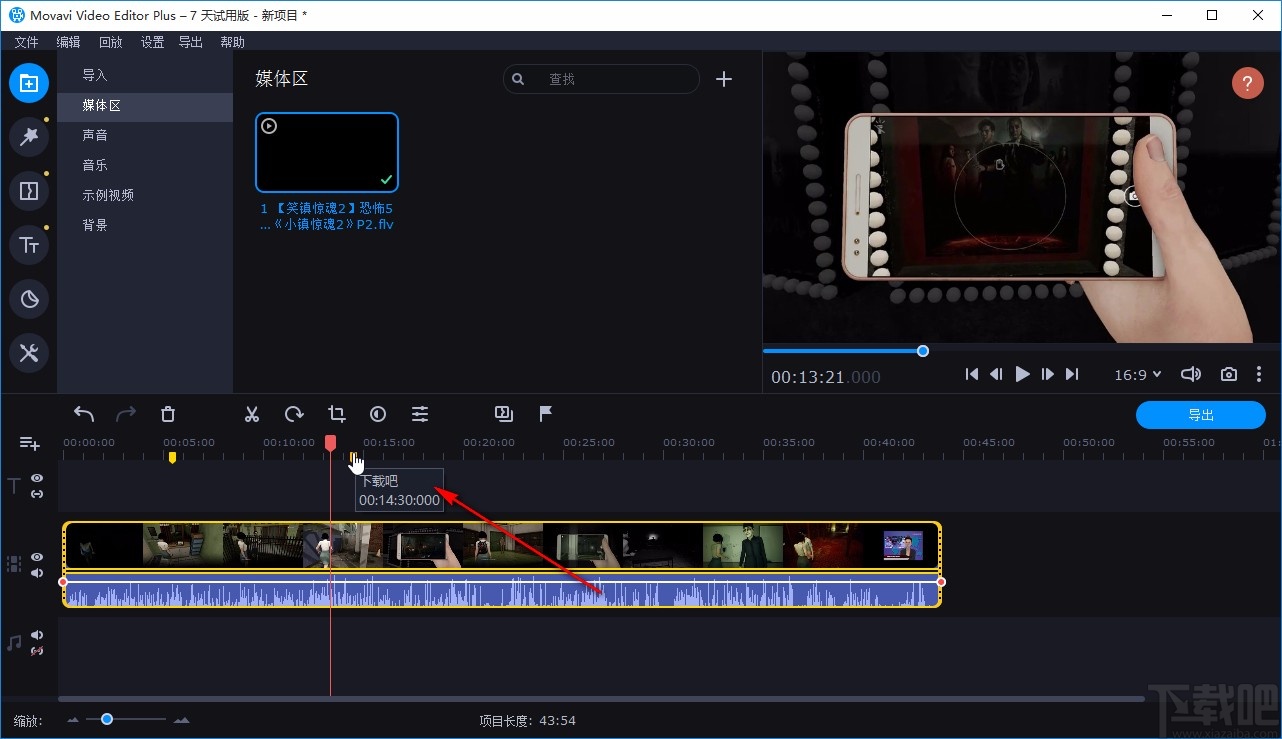The width and height of the screenshot is (1282, 739).
Task: Rotate the clip with the rotate icon
Action: tap(294, 414)
